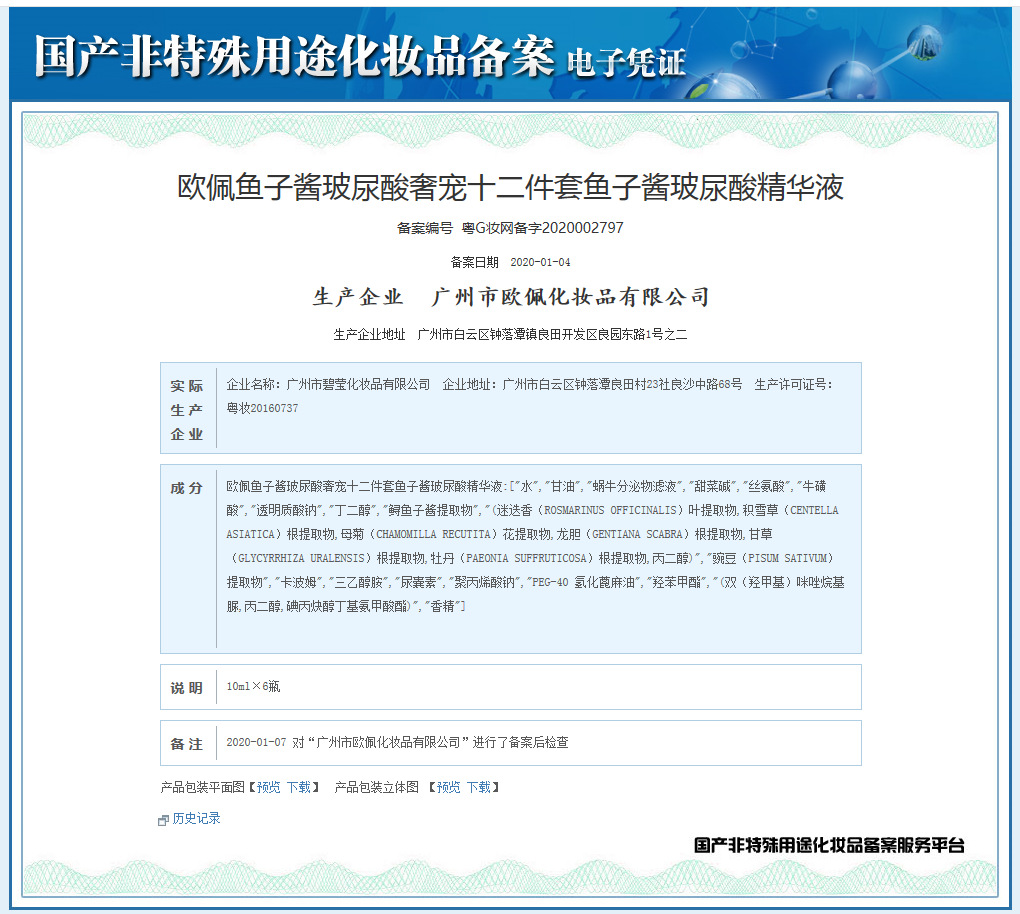
Task: Click the 生产企业 heading label
Action: [x=358, y=297]
